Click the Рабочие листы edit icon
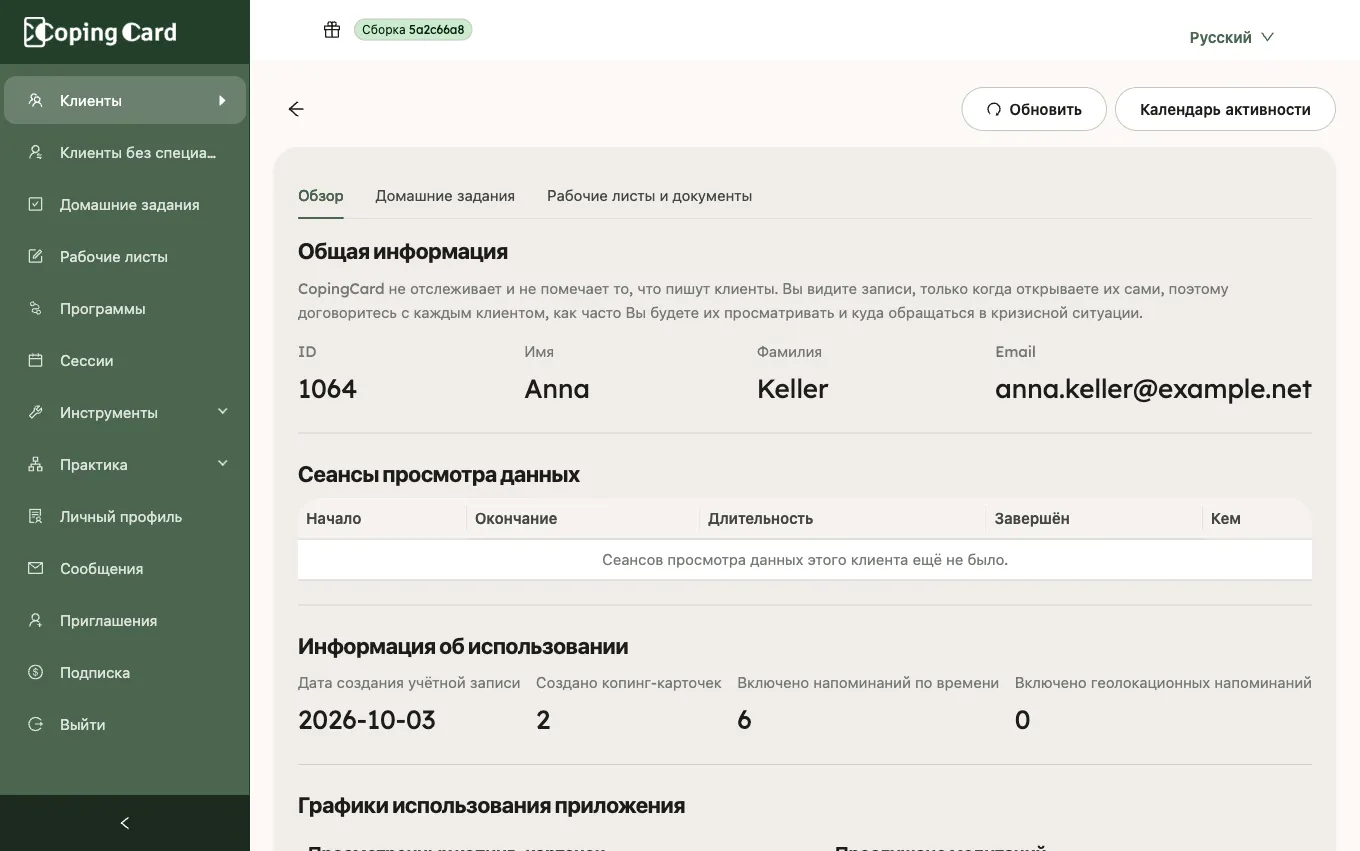1360x851 pixels. point(36,256)
